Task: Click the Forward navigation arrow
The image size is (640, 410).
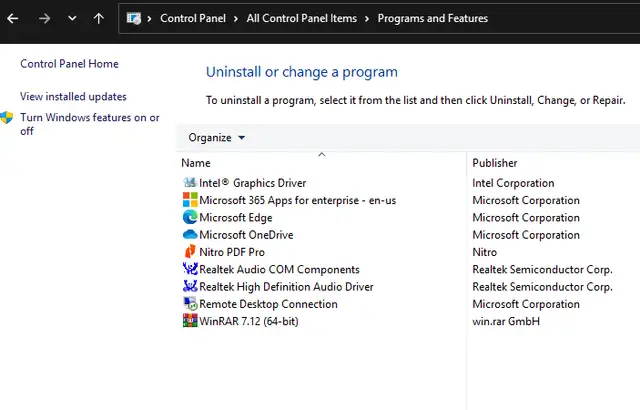Action: 44,18
